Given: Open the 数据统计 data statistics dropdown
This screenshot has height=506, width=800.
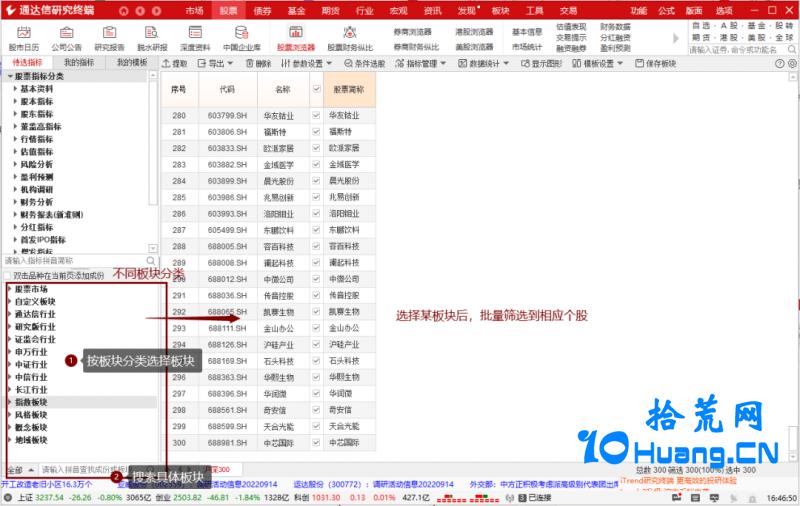Looking at the screenshot, I should (x=483, y=63).
